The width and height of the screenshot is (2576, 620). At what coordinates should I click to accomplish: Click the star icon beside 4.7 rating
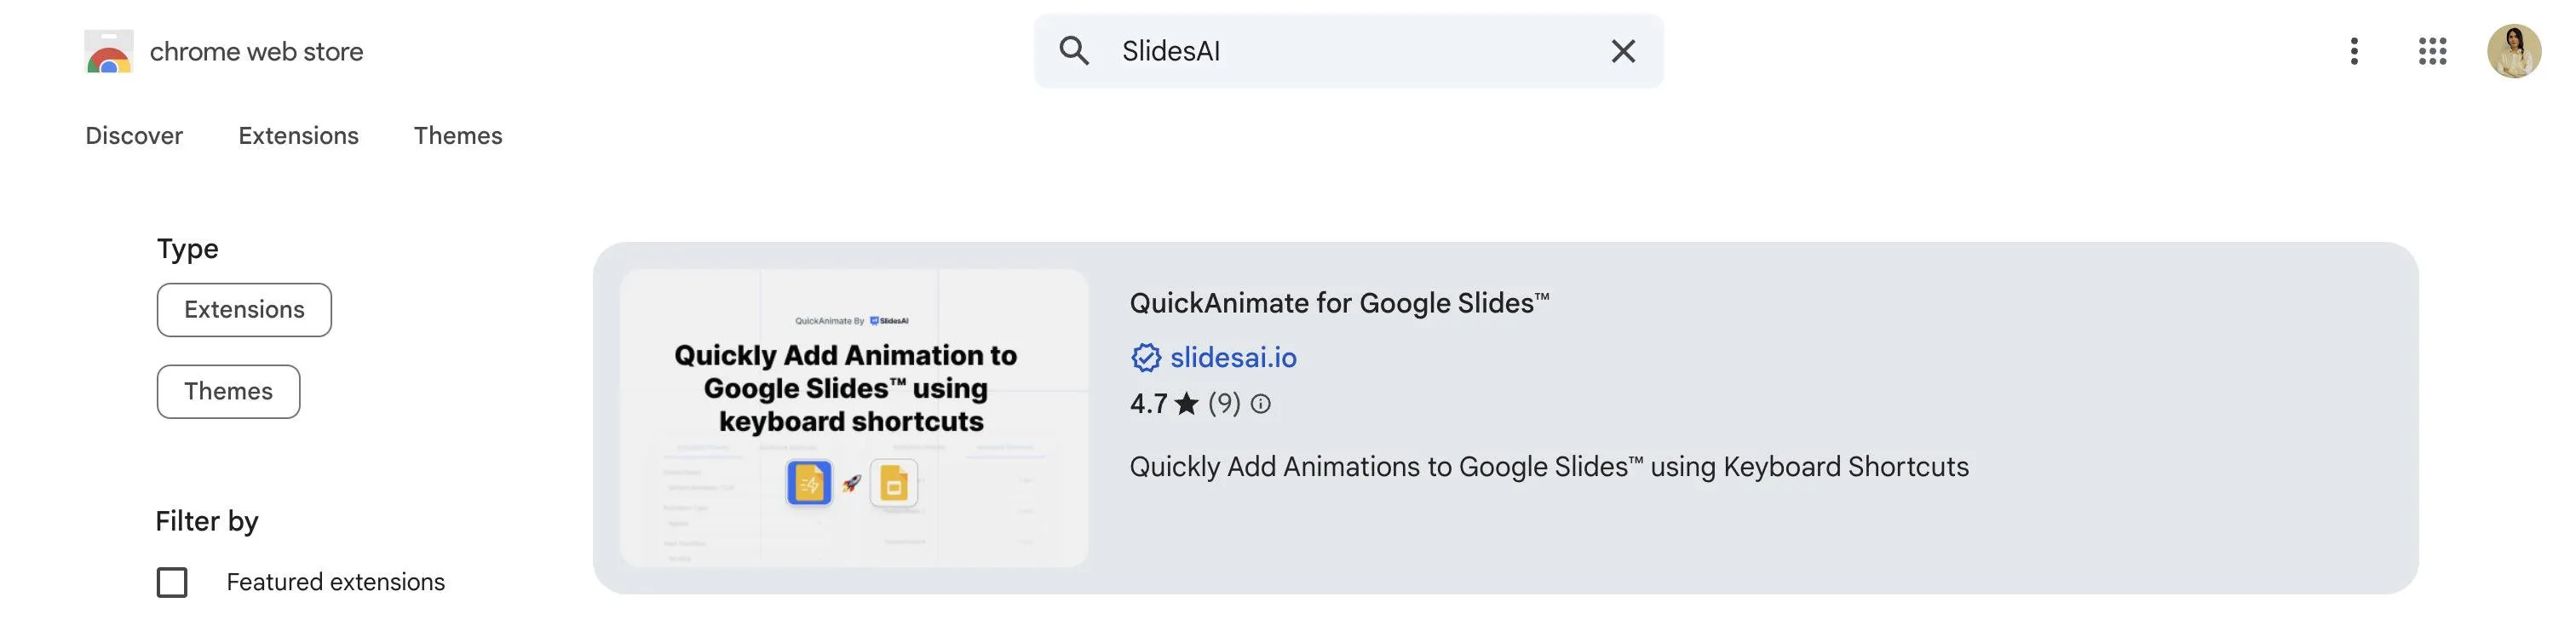pyautogui.click(x=1186, y=404)
